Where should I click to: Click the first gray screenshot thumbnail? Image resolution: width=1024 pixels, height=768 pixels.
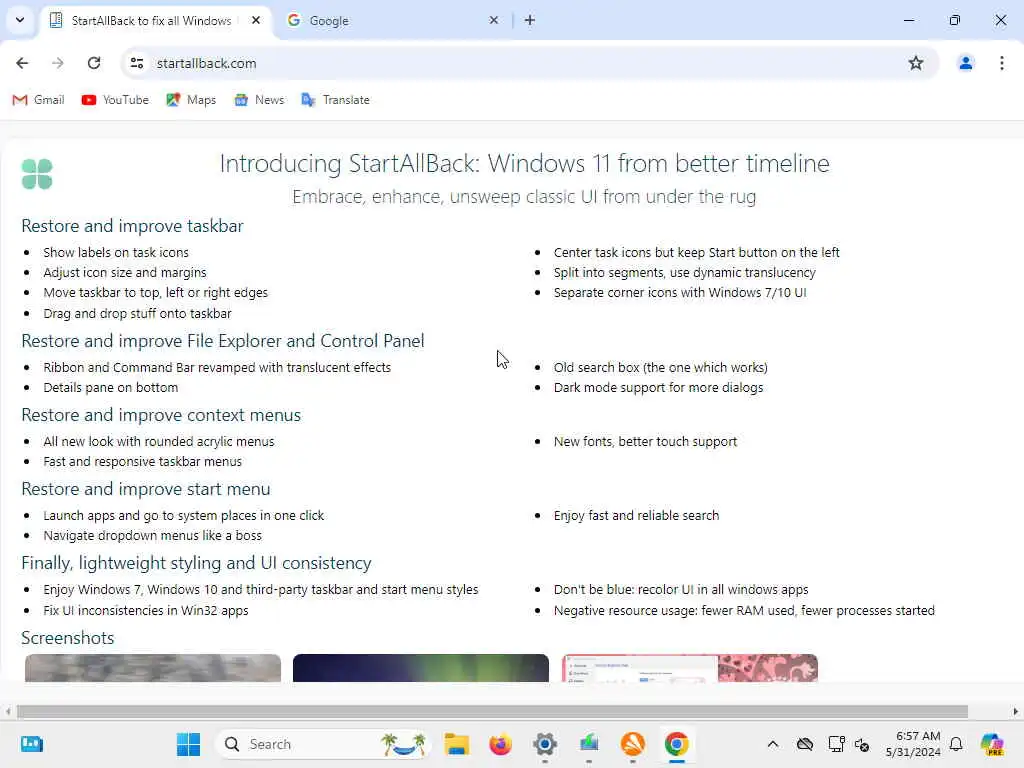(153, 668)
